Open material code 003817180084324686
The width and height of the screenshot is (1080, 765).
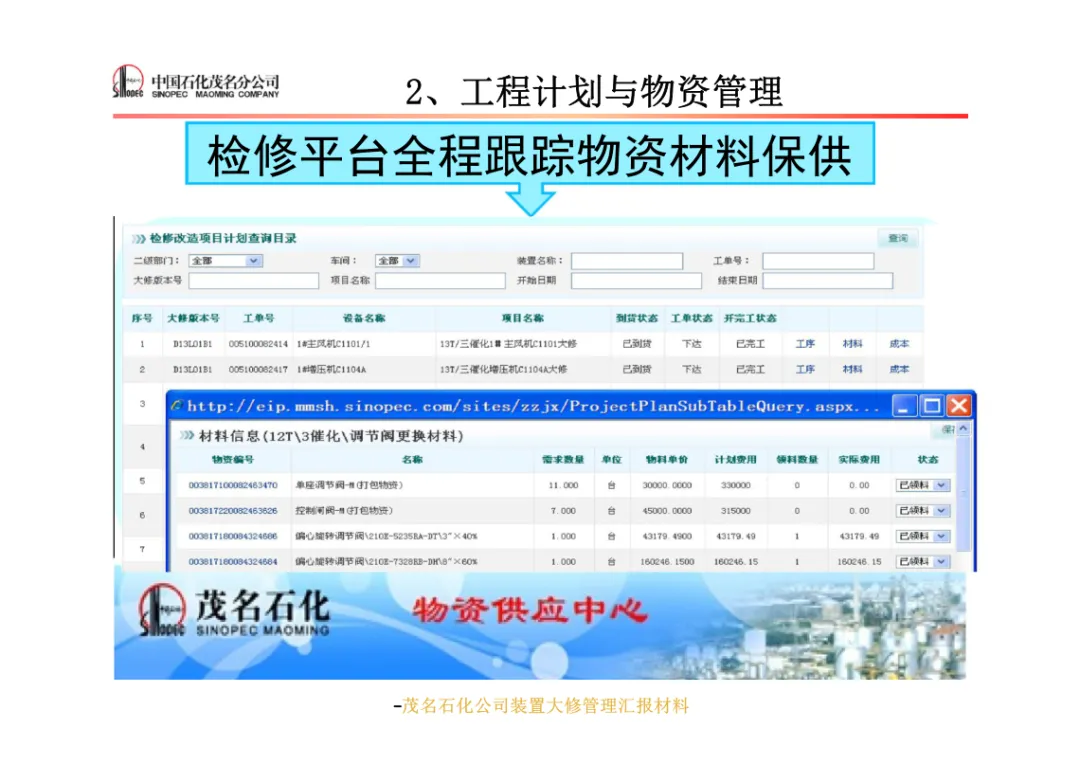click(233, 536)
